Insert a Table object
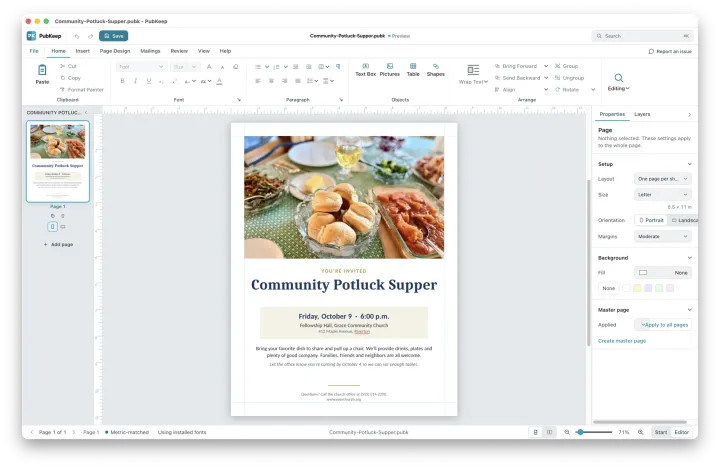 [x=413, y=70]
